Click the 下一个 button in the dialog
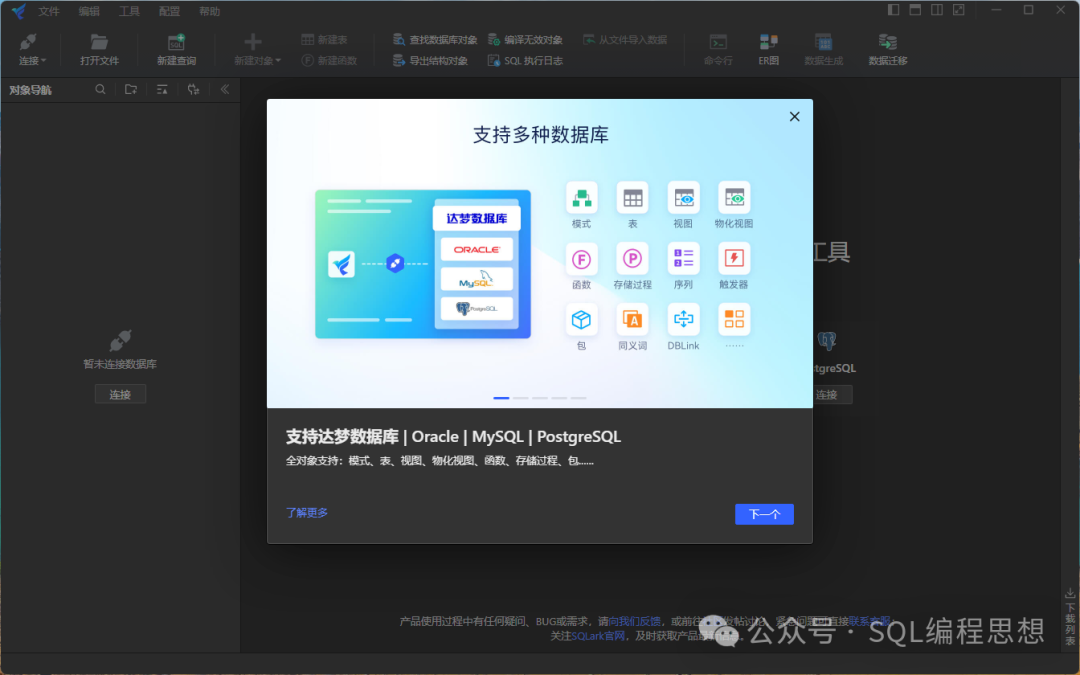The width and height of the screenshot is (1080, 675). pyautogui.click(x=764, y=513)
